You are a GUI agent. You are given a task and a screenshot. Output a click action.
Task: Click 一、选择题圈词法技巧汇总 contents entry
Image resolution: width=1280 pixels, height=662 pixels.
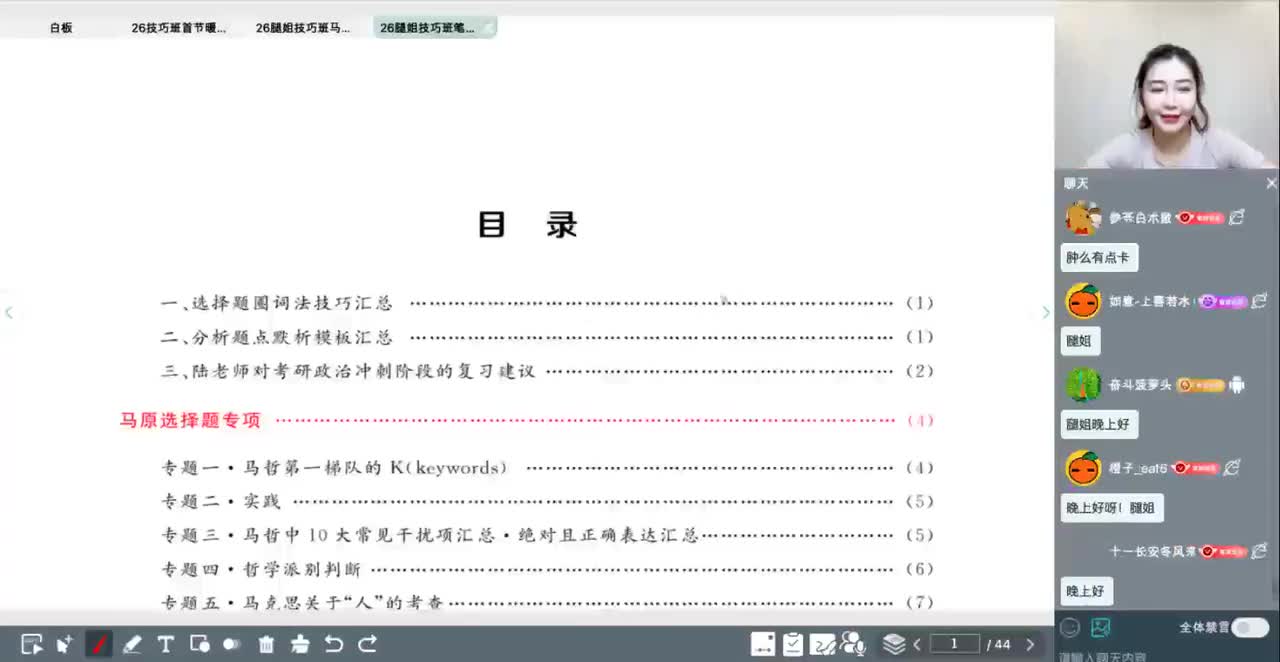[547, 303]
